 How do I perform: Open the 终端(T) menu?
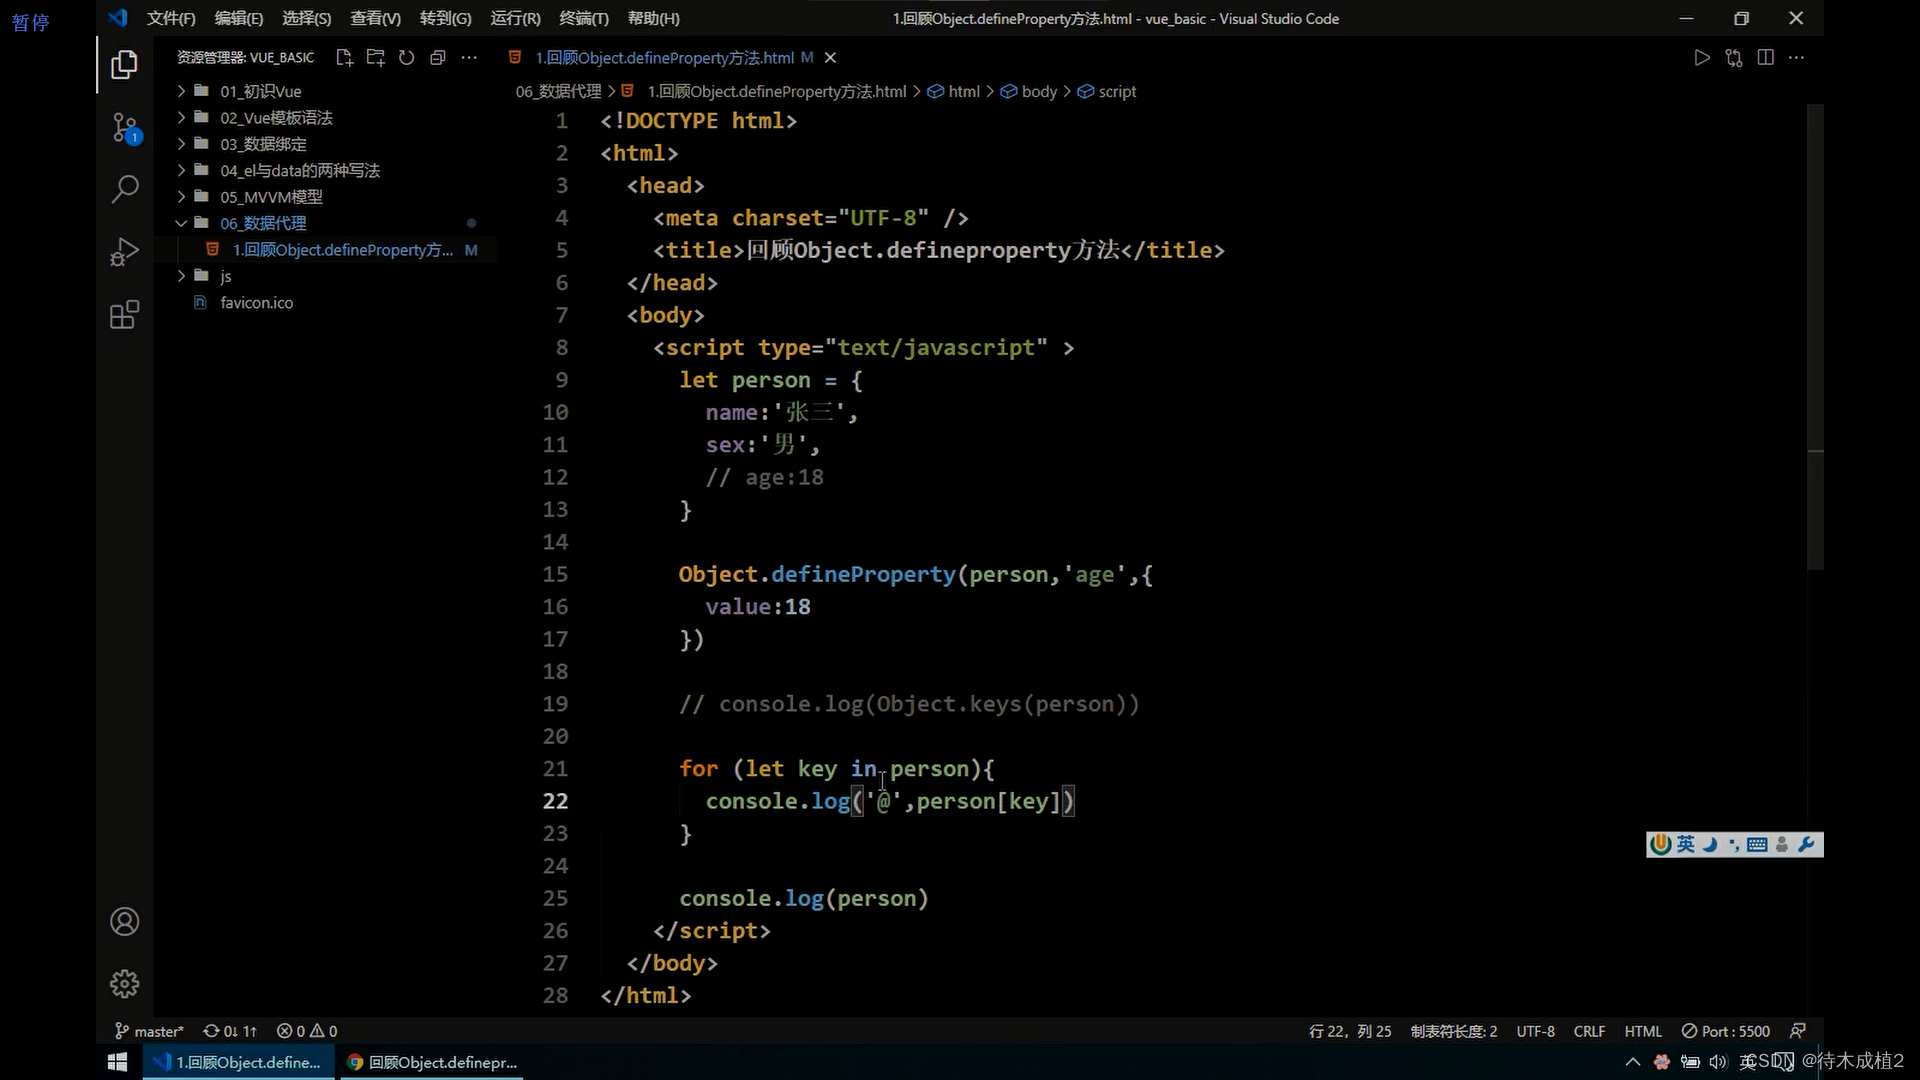[x=584, y=18]
